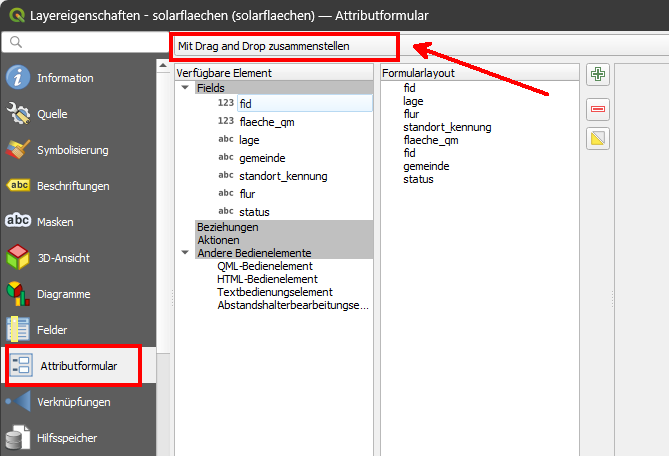Select flaeche_qm in the available fields
669x456 pixels.
266,121
